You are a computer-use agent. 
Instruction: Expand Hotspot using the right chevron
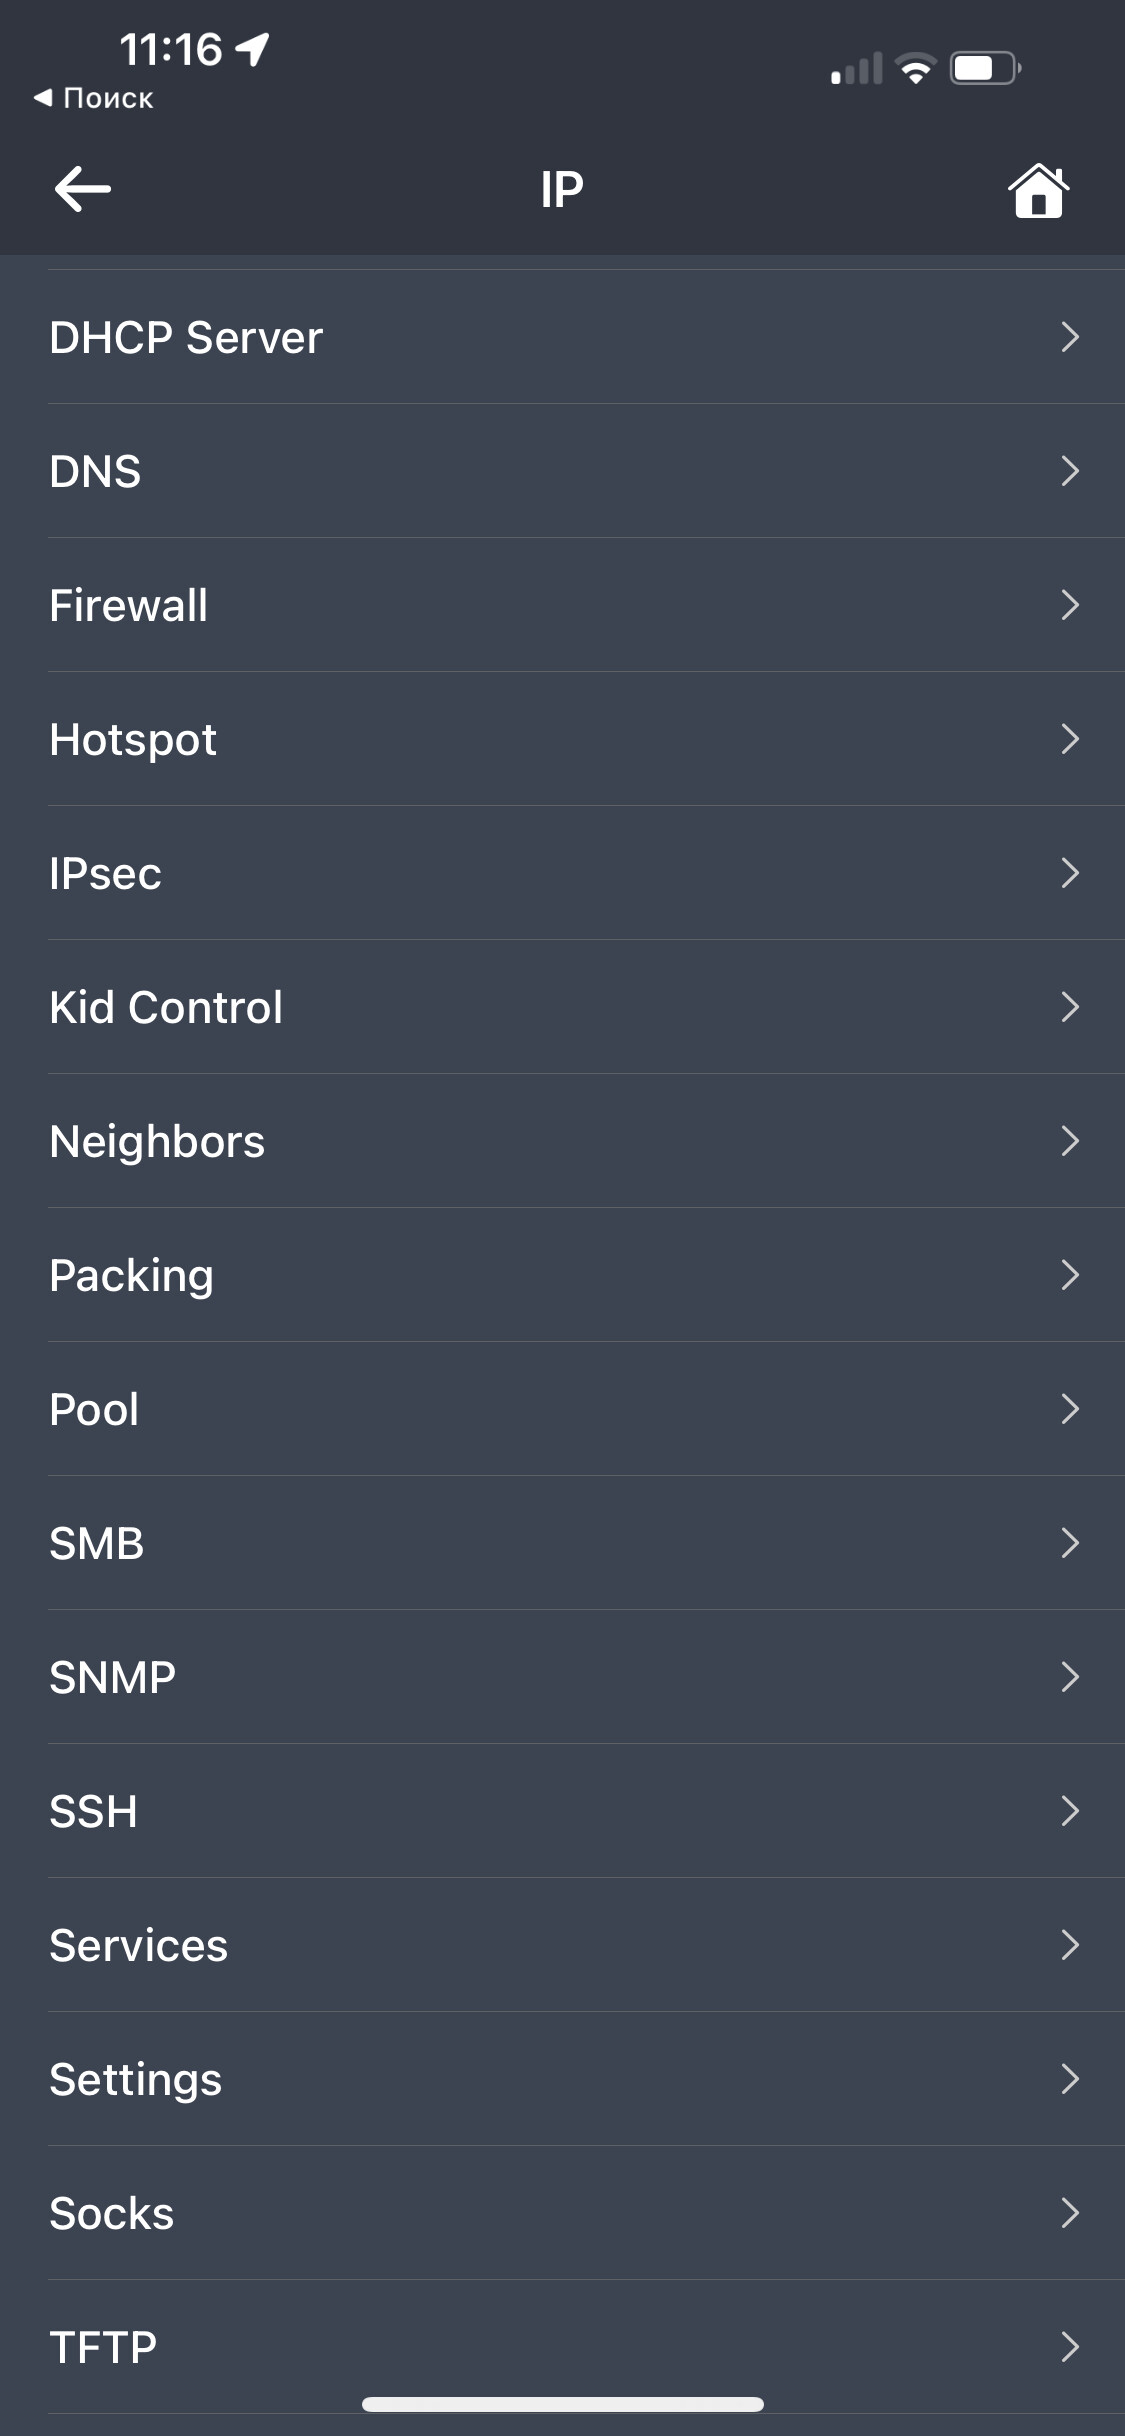[1069, 739]
